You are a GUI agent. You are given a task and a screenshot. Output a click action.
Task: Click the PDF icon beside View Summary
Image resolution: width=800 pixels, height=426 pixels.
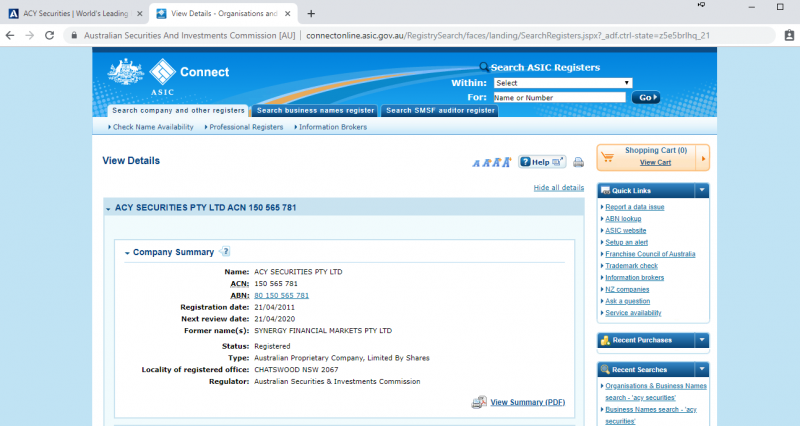479,402
